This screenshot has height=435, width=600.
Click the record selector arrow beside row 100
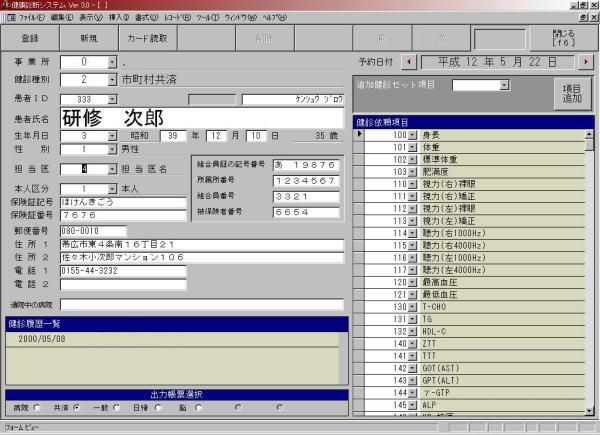pyautogui.click(x=359, y=134)
